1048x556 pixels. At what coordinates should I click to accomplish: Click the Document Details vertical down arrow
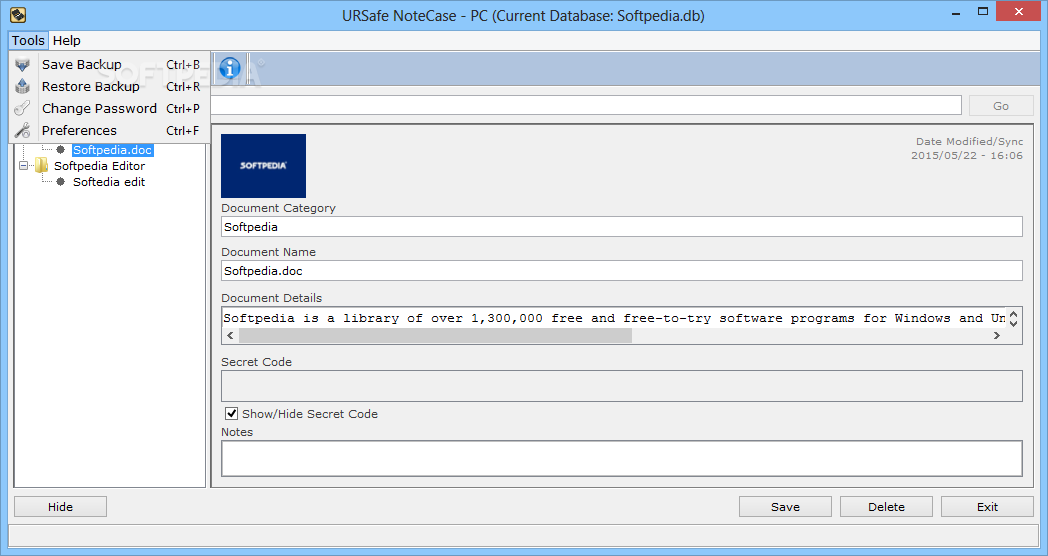[1013, 323]
